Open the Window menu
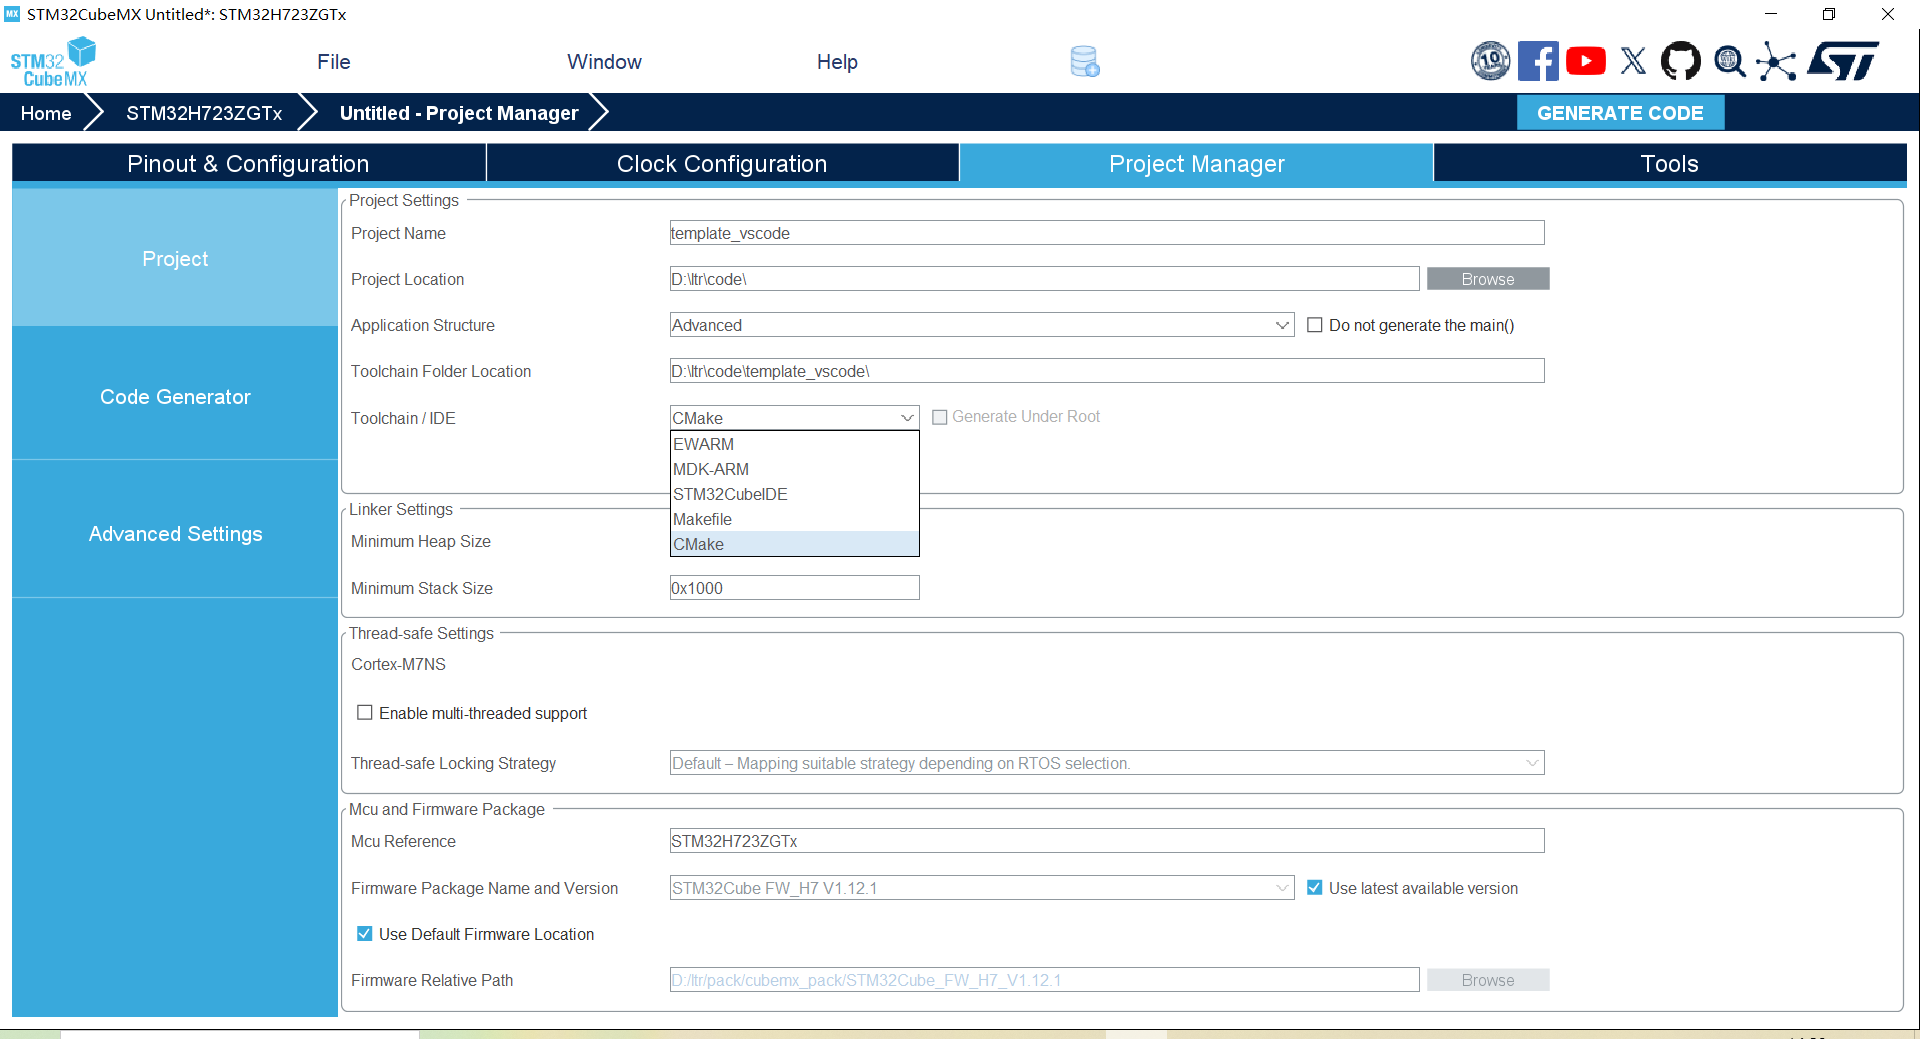1920x1039 pixels. click(x=604, y=62)
